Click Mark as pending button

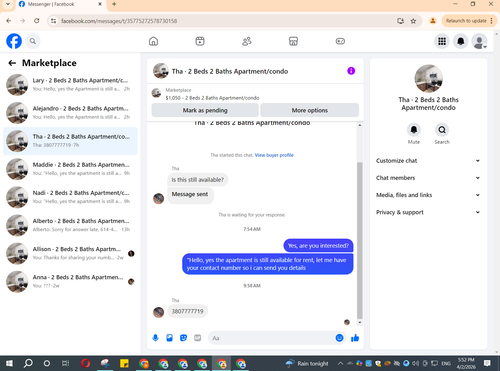[205, 110]
